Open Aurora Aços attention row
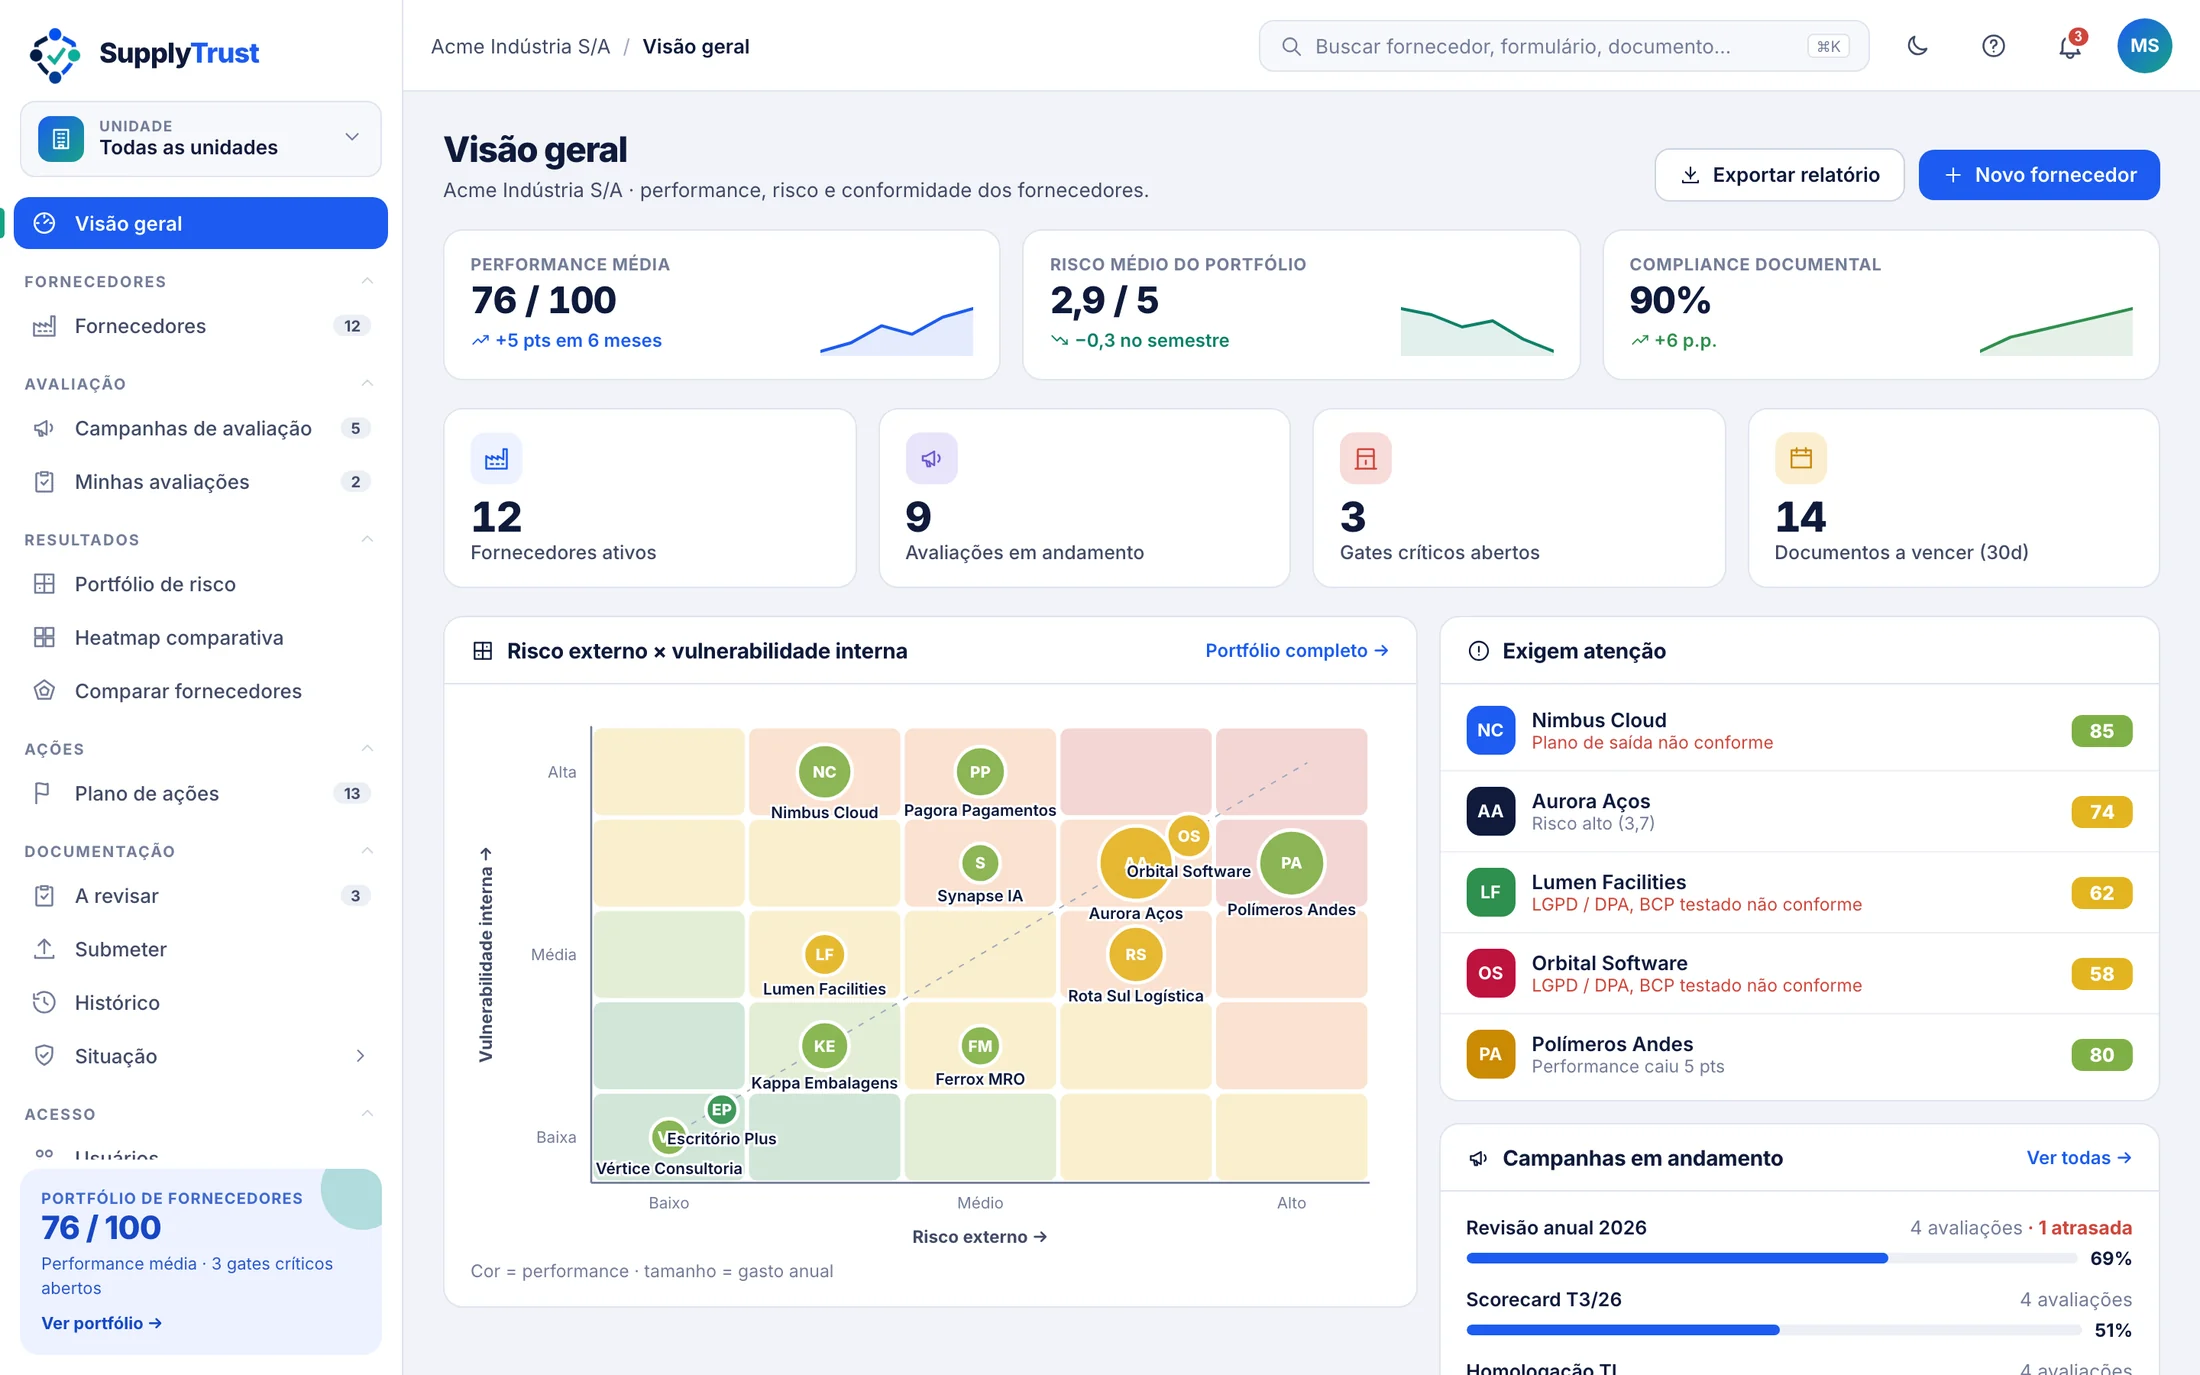This screenshot has height=1375, width=2200. click(x=1799, y=812)
